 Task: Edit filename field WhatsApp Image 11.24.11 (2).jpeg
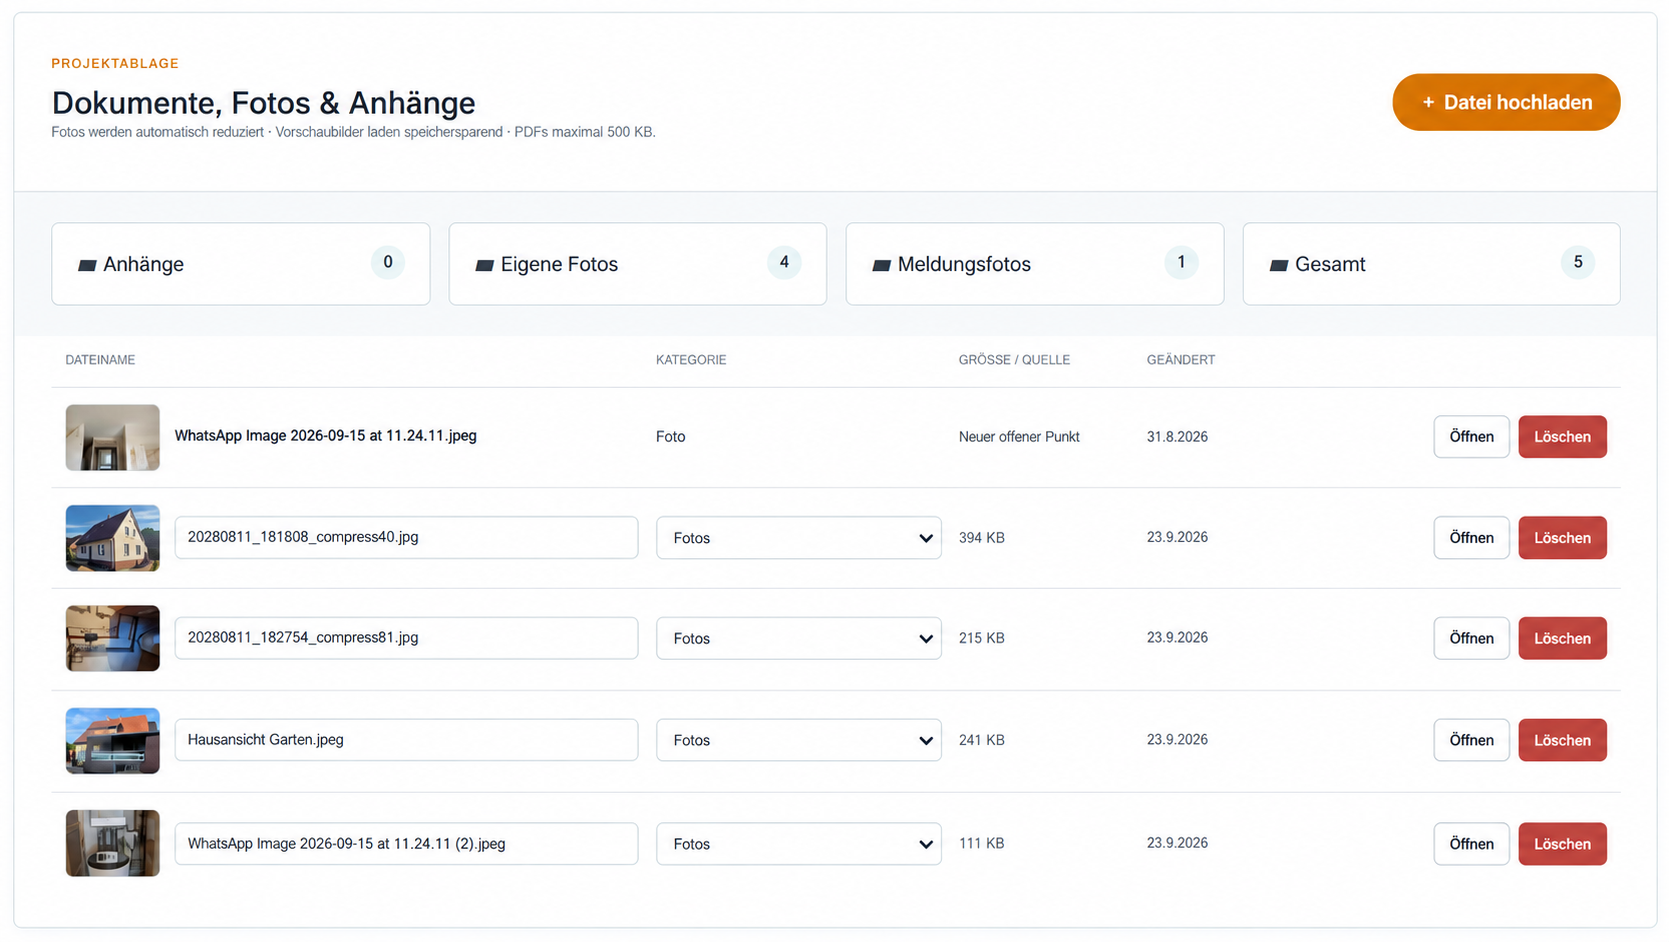tap(406, 844)
